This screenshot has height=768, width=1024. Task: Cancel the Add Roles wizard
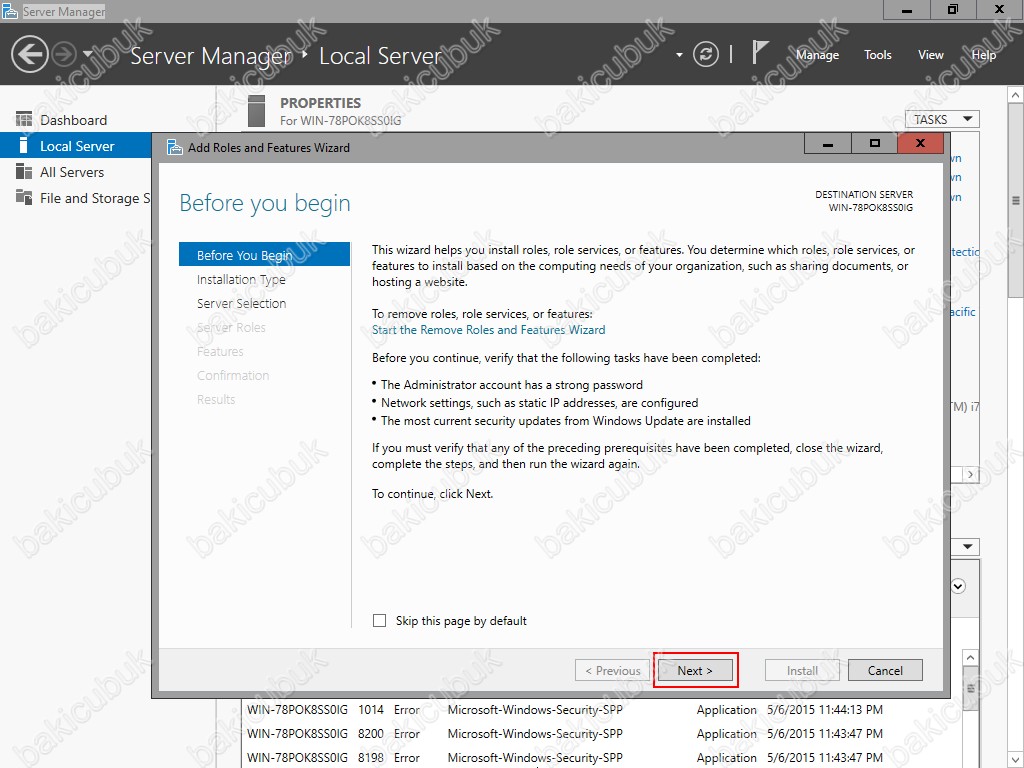pos(885,671)
